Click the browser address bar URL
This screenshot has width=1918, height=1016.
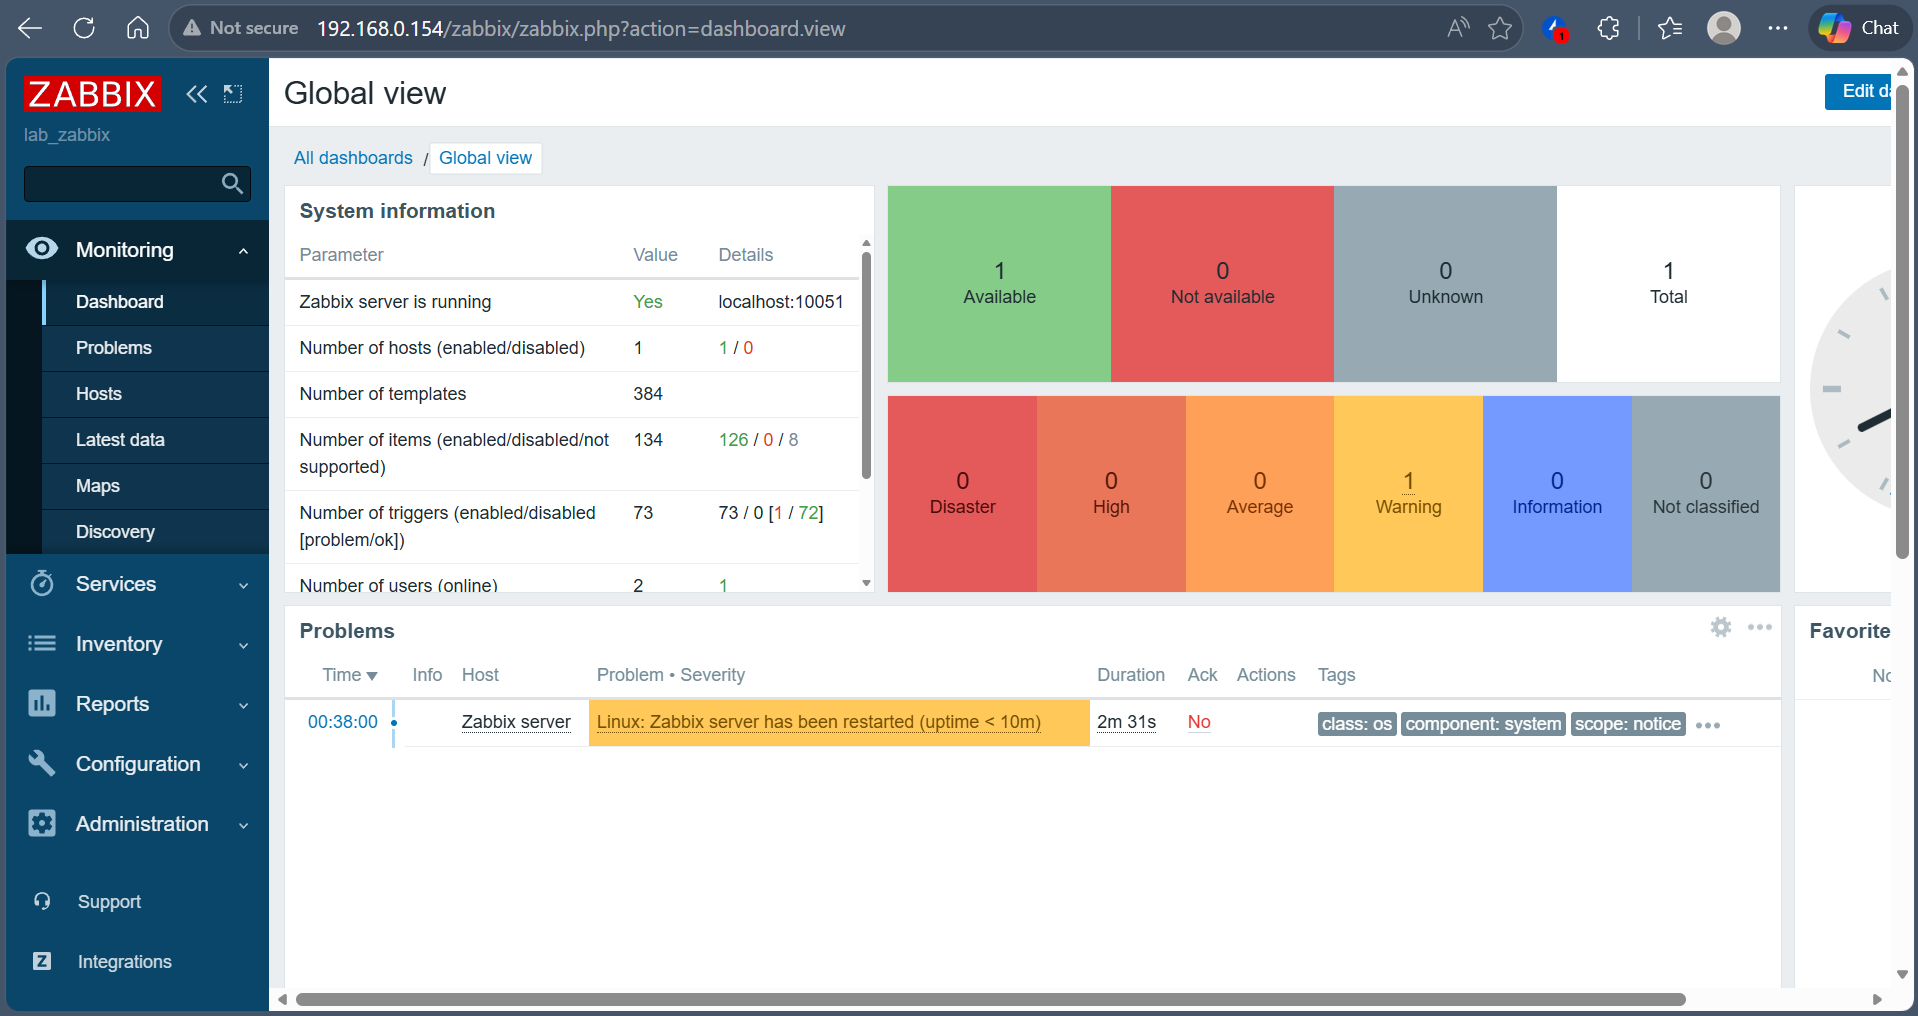point(581,28)
